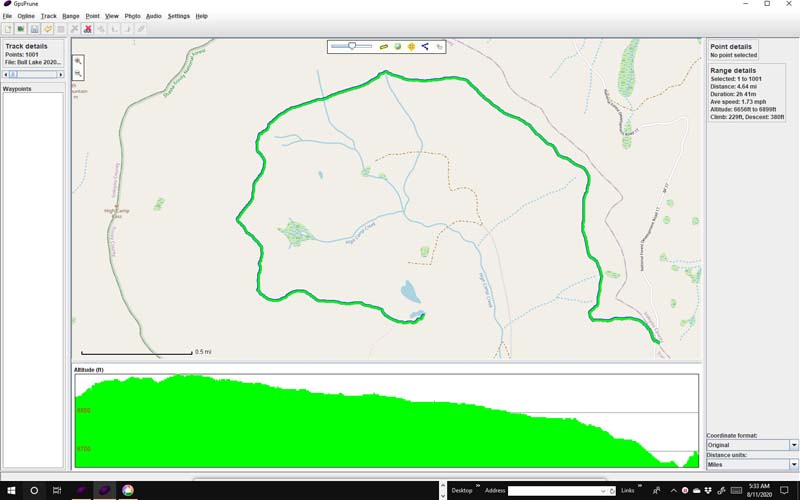Screen dimensions: 800x500
Task: Click the yellow scale bar icon
Action: [382, 46]
